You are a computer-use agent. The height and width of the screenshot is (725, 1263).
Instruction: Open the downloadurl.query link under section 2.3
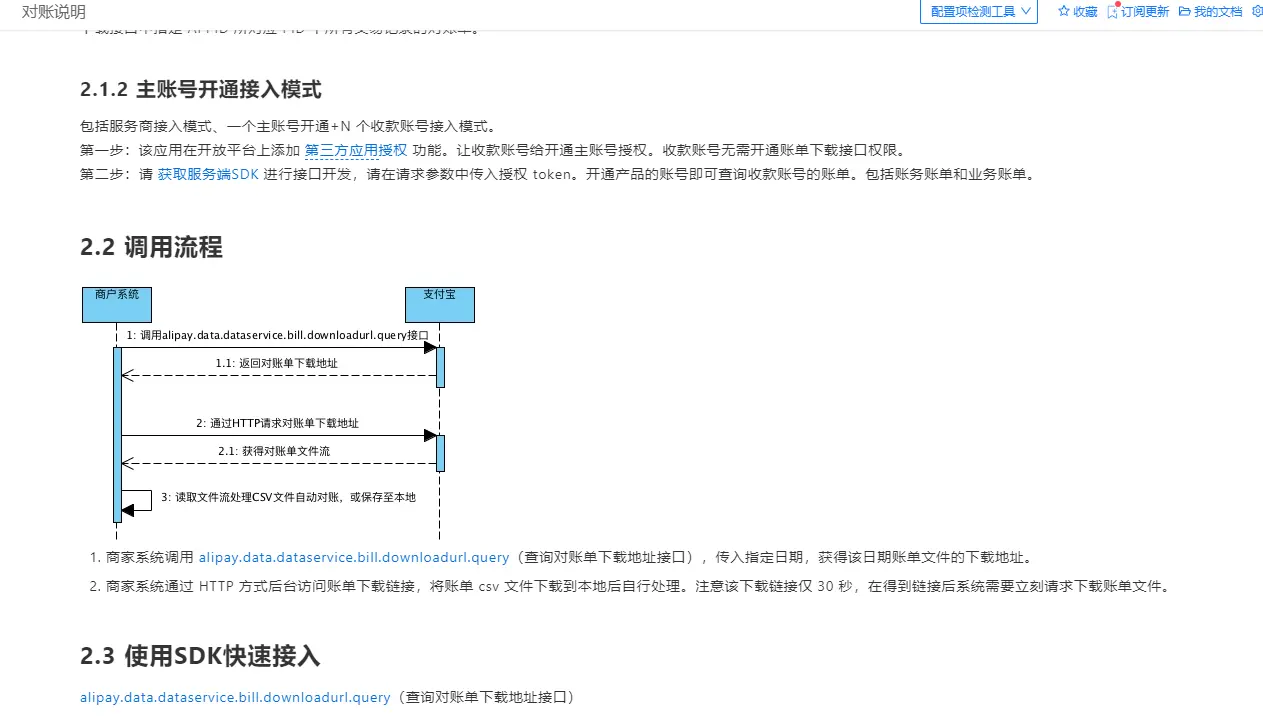[235, 698]
